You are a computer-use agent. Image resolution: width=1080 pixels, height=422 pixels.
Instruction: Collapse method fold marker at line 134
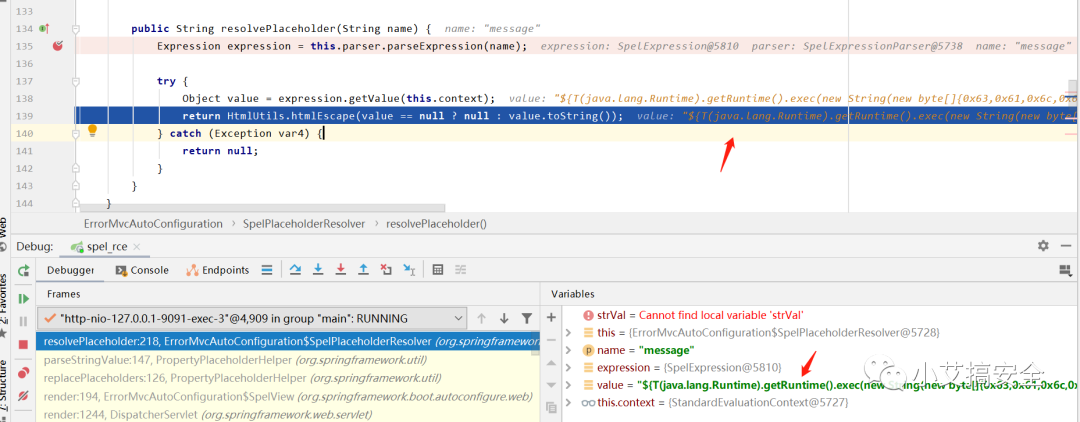point(76,29)
